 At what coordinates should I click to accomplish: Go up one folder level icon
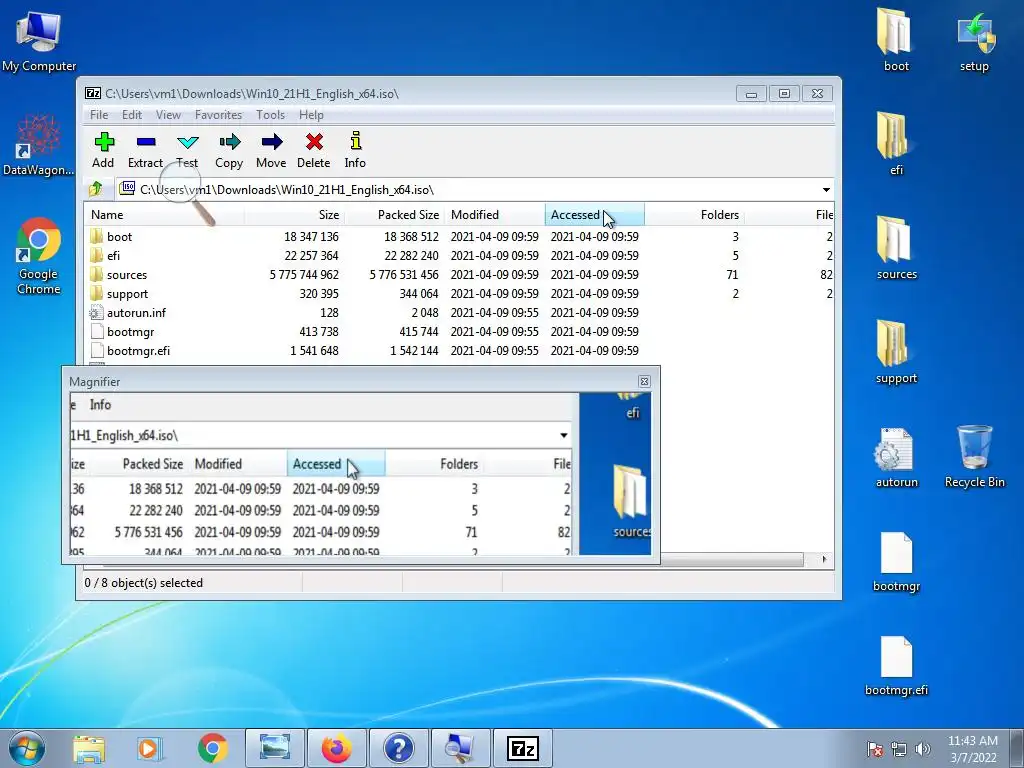[96, 189]
